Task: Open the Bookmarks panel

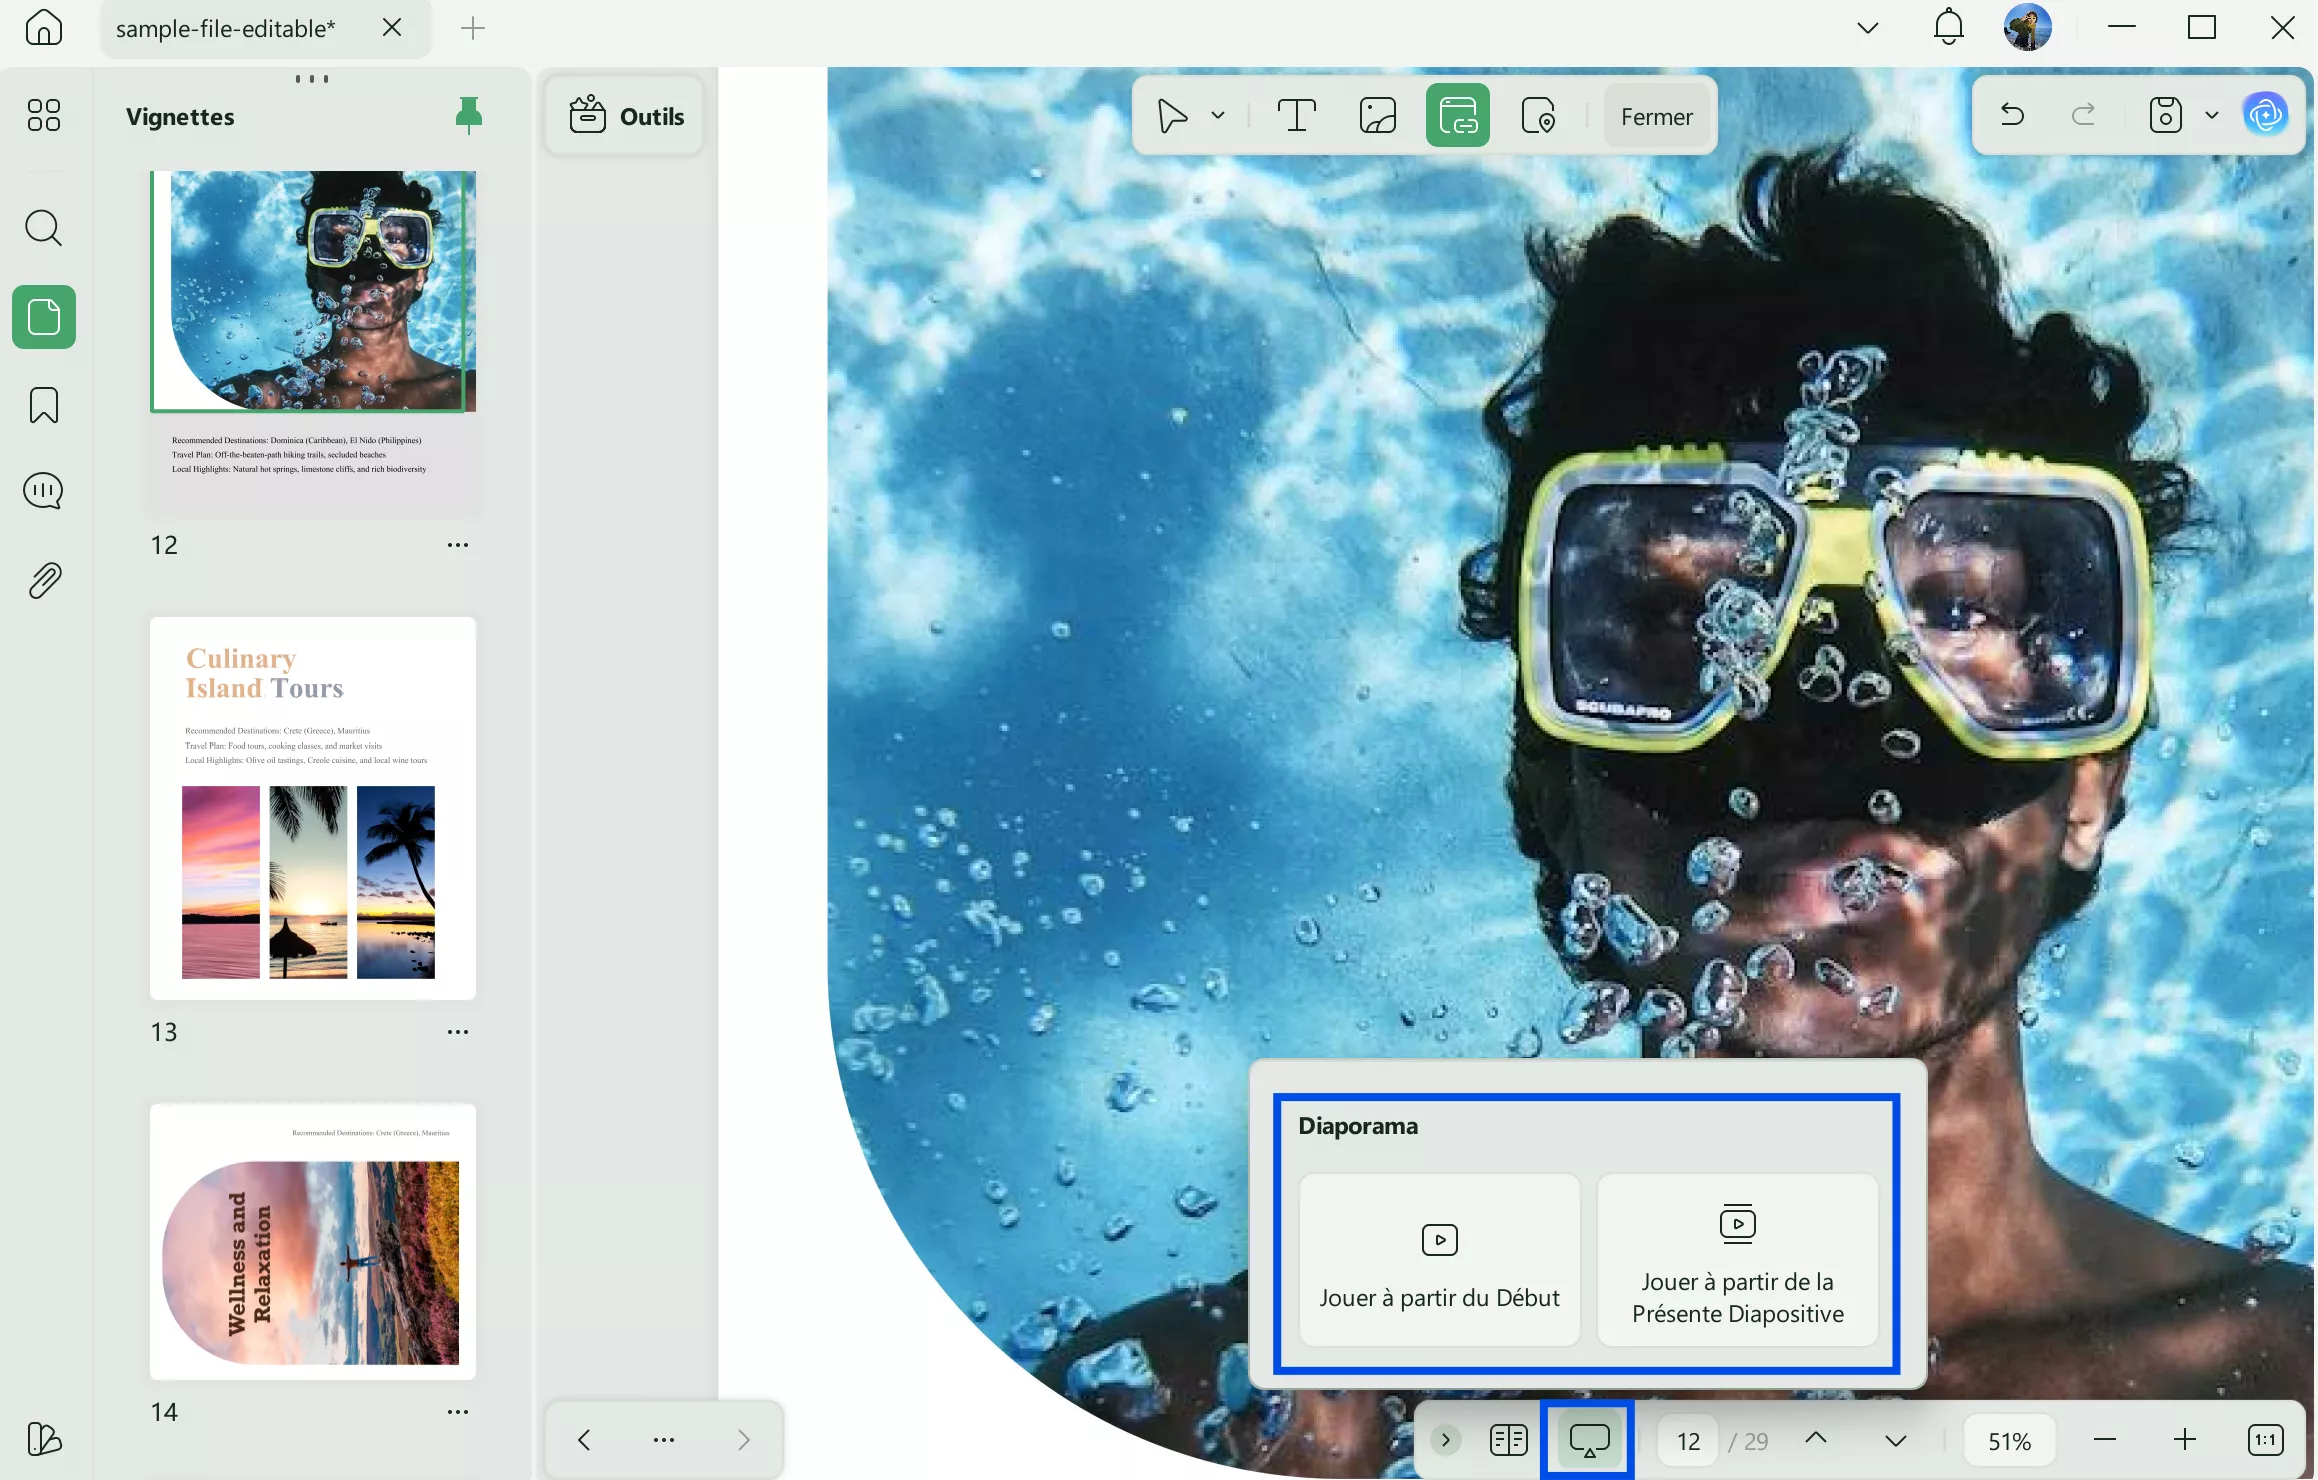Action: click(44, 405)
